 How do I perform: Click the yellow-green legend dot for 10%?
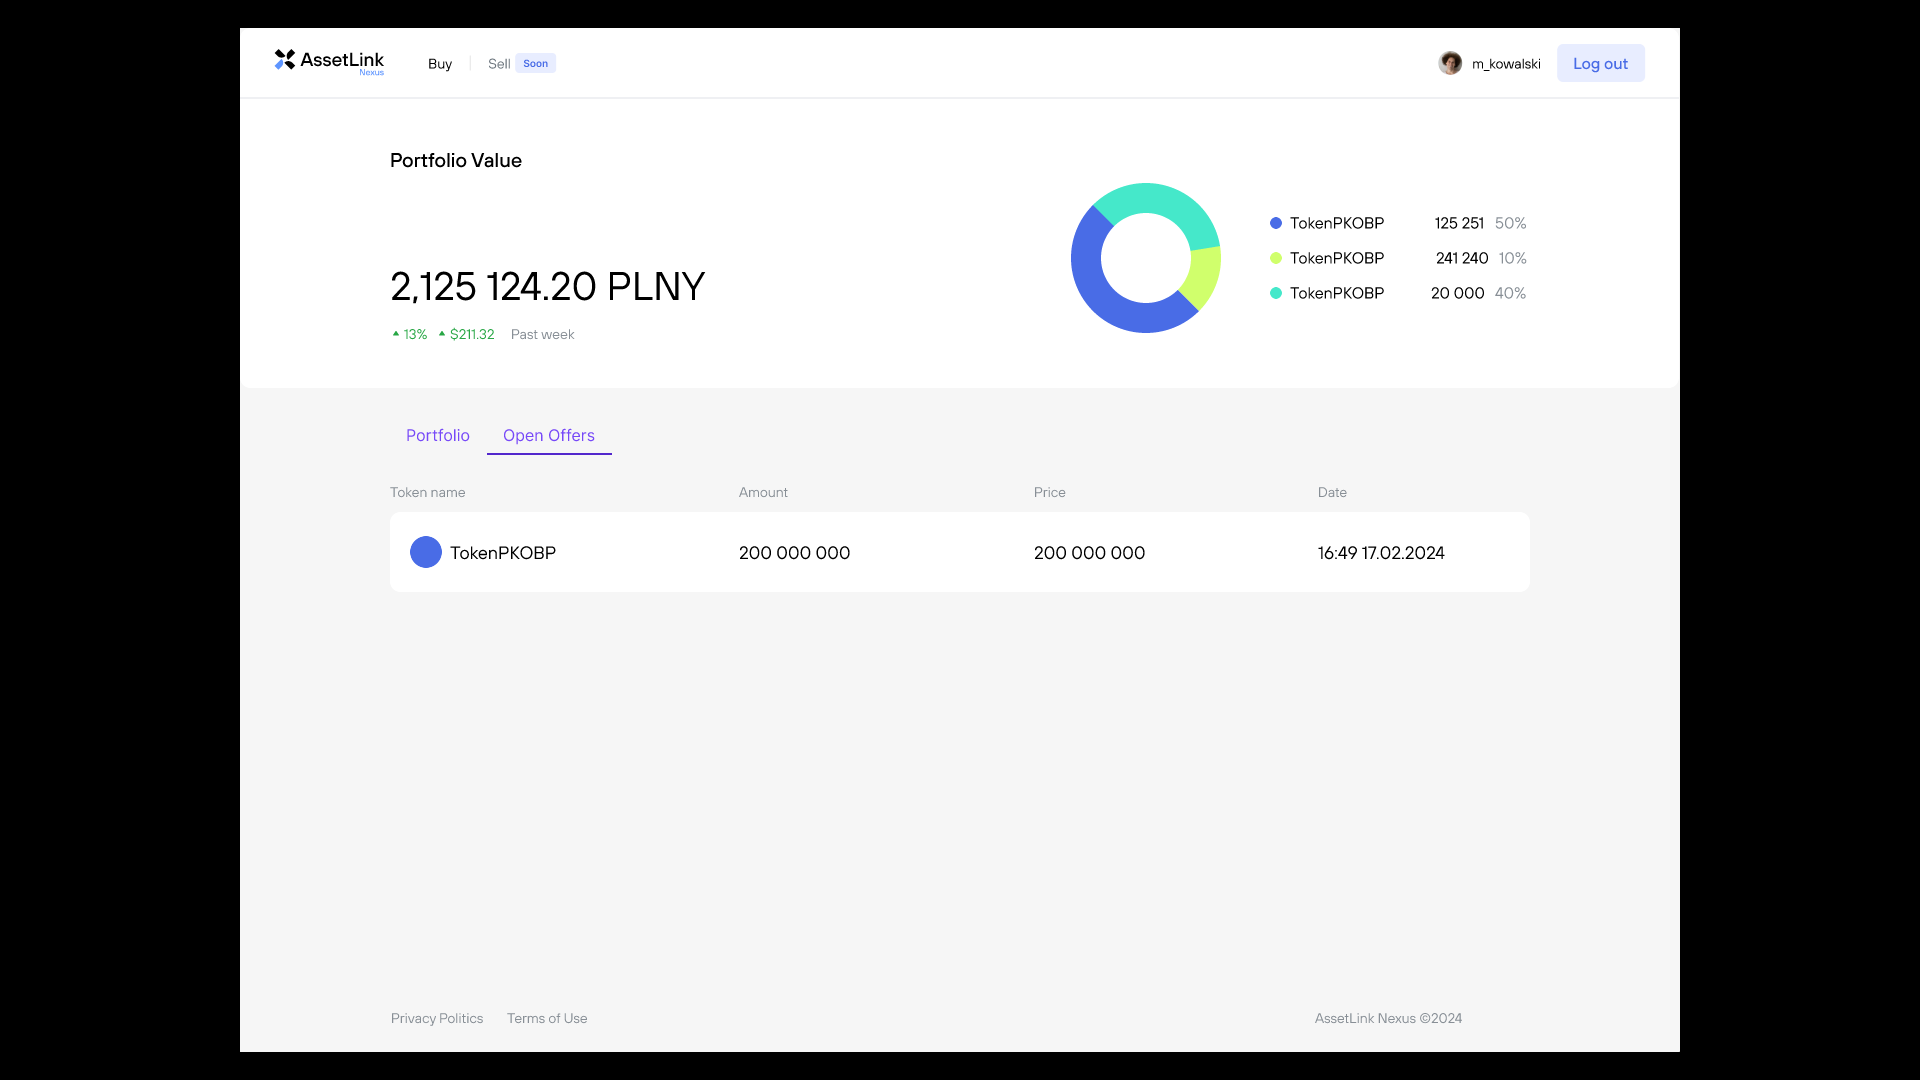coord(1276,258)
